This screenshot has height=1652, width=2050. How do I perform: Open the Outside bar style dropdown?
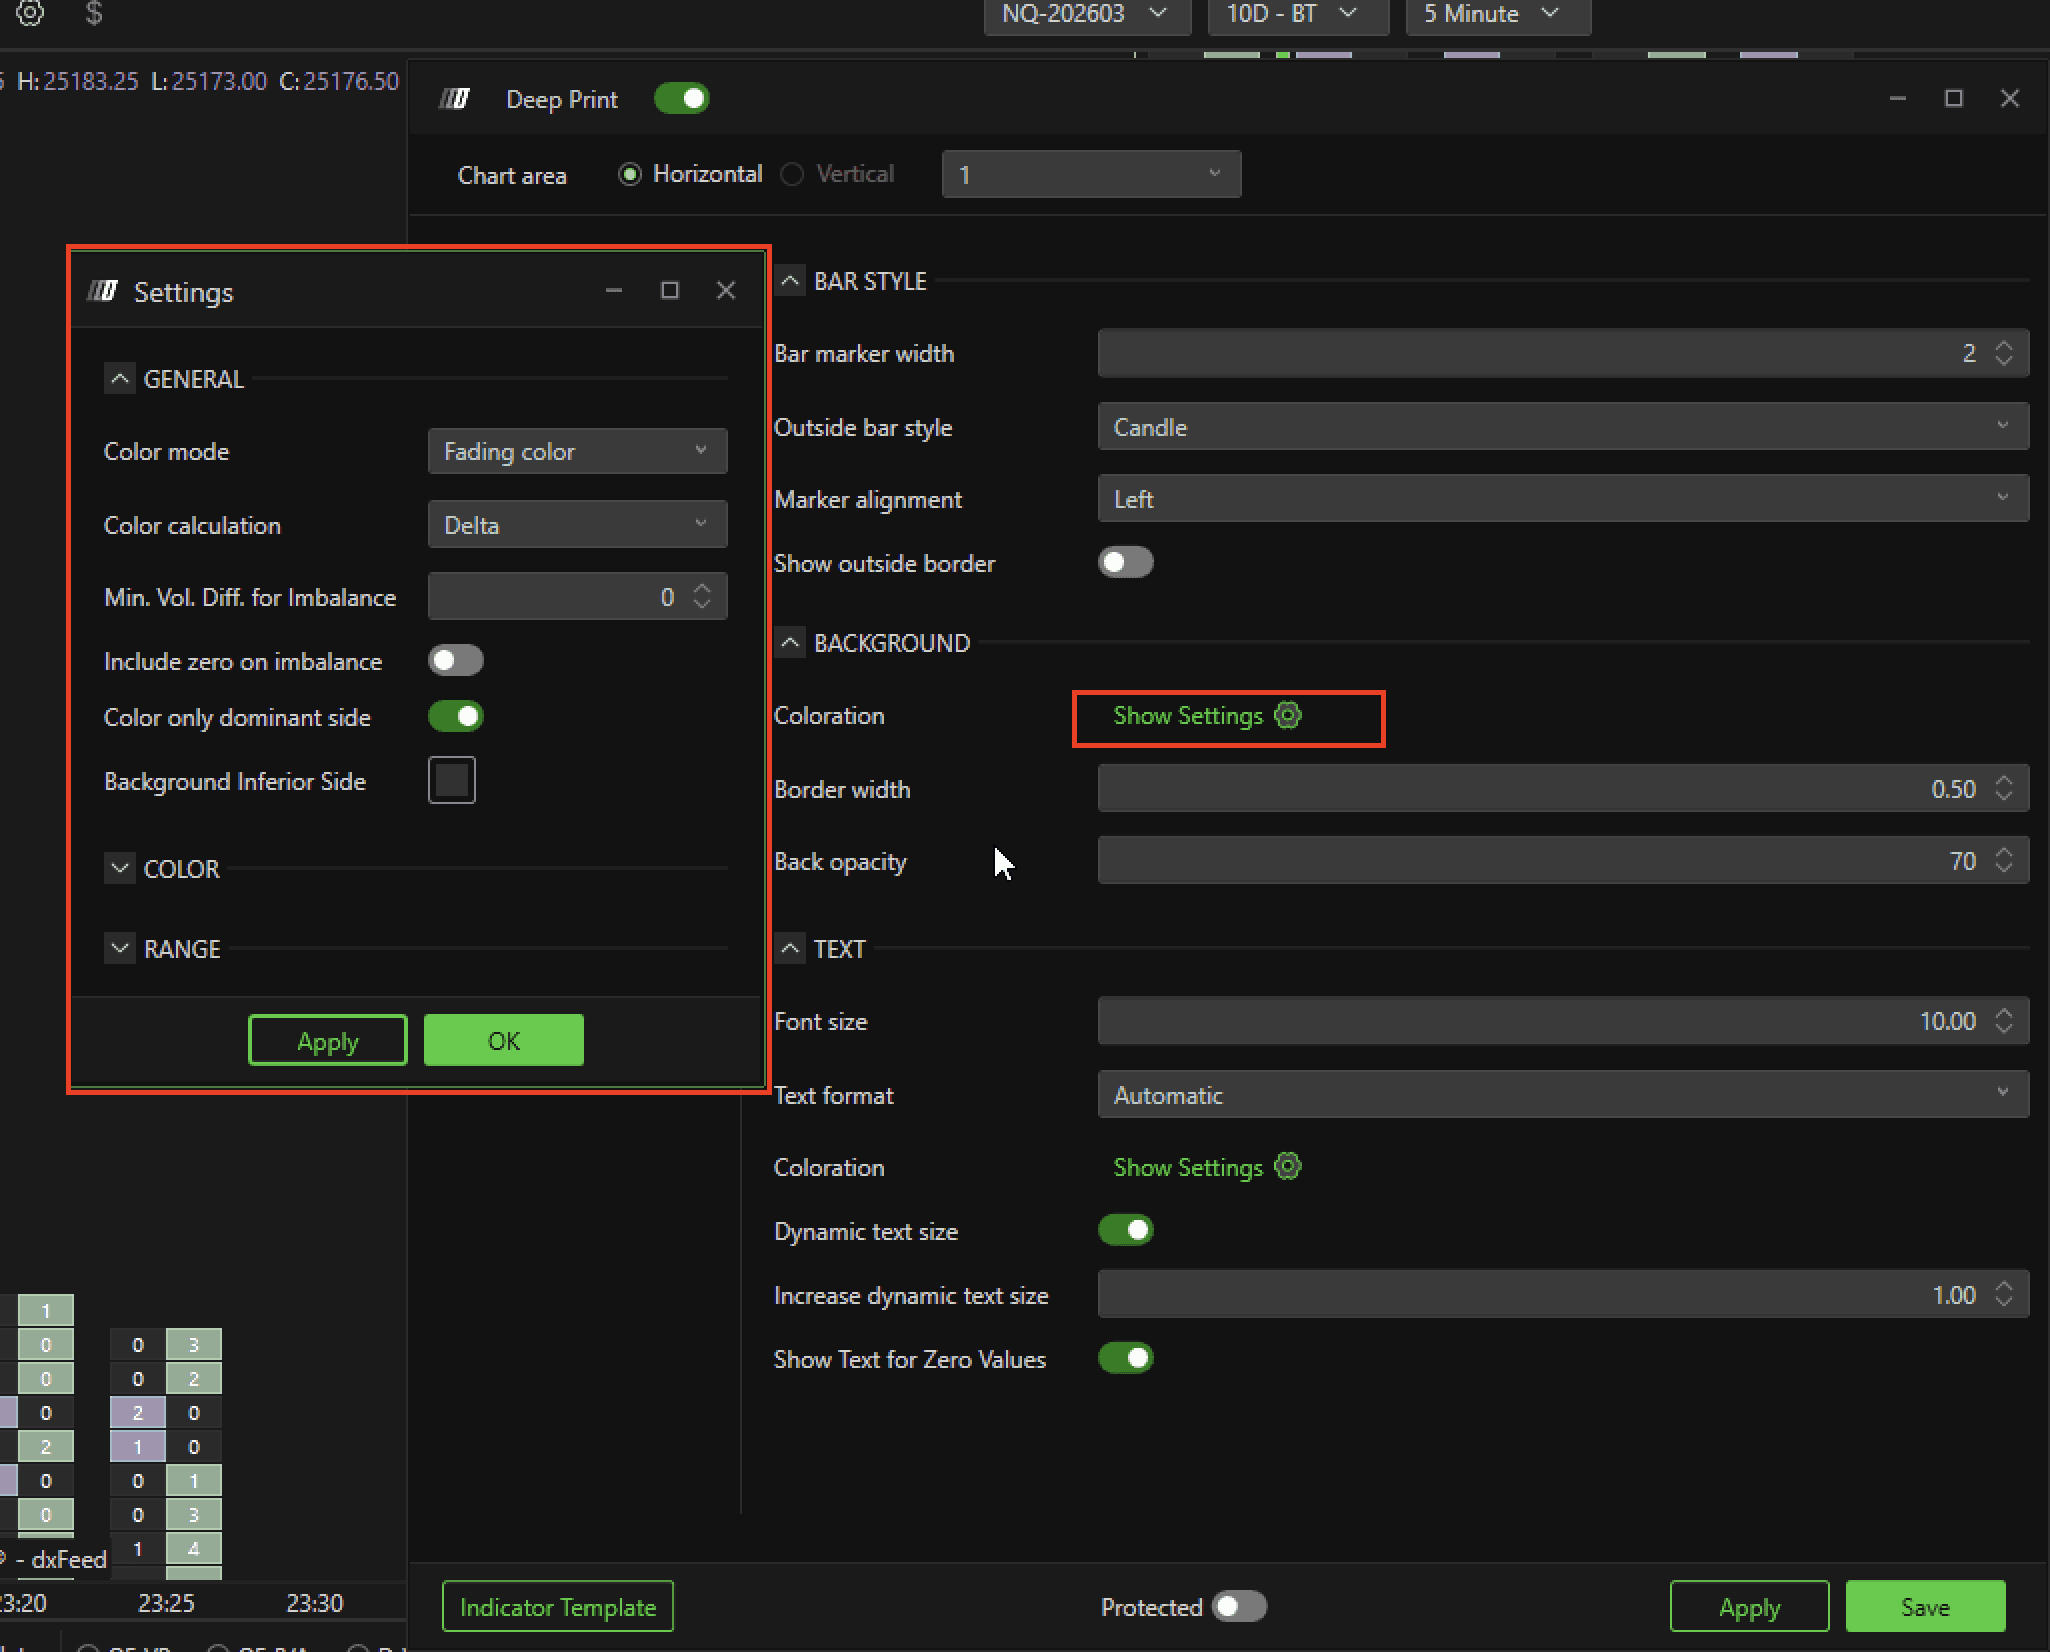(x=1562, y=427)
